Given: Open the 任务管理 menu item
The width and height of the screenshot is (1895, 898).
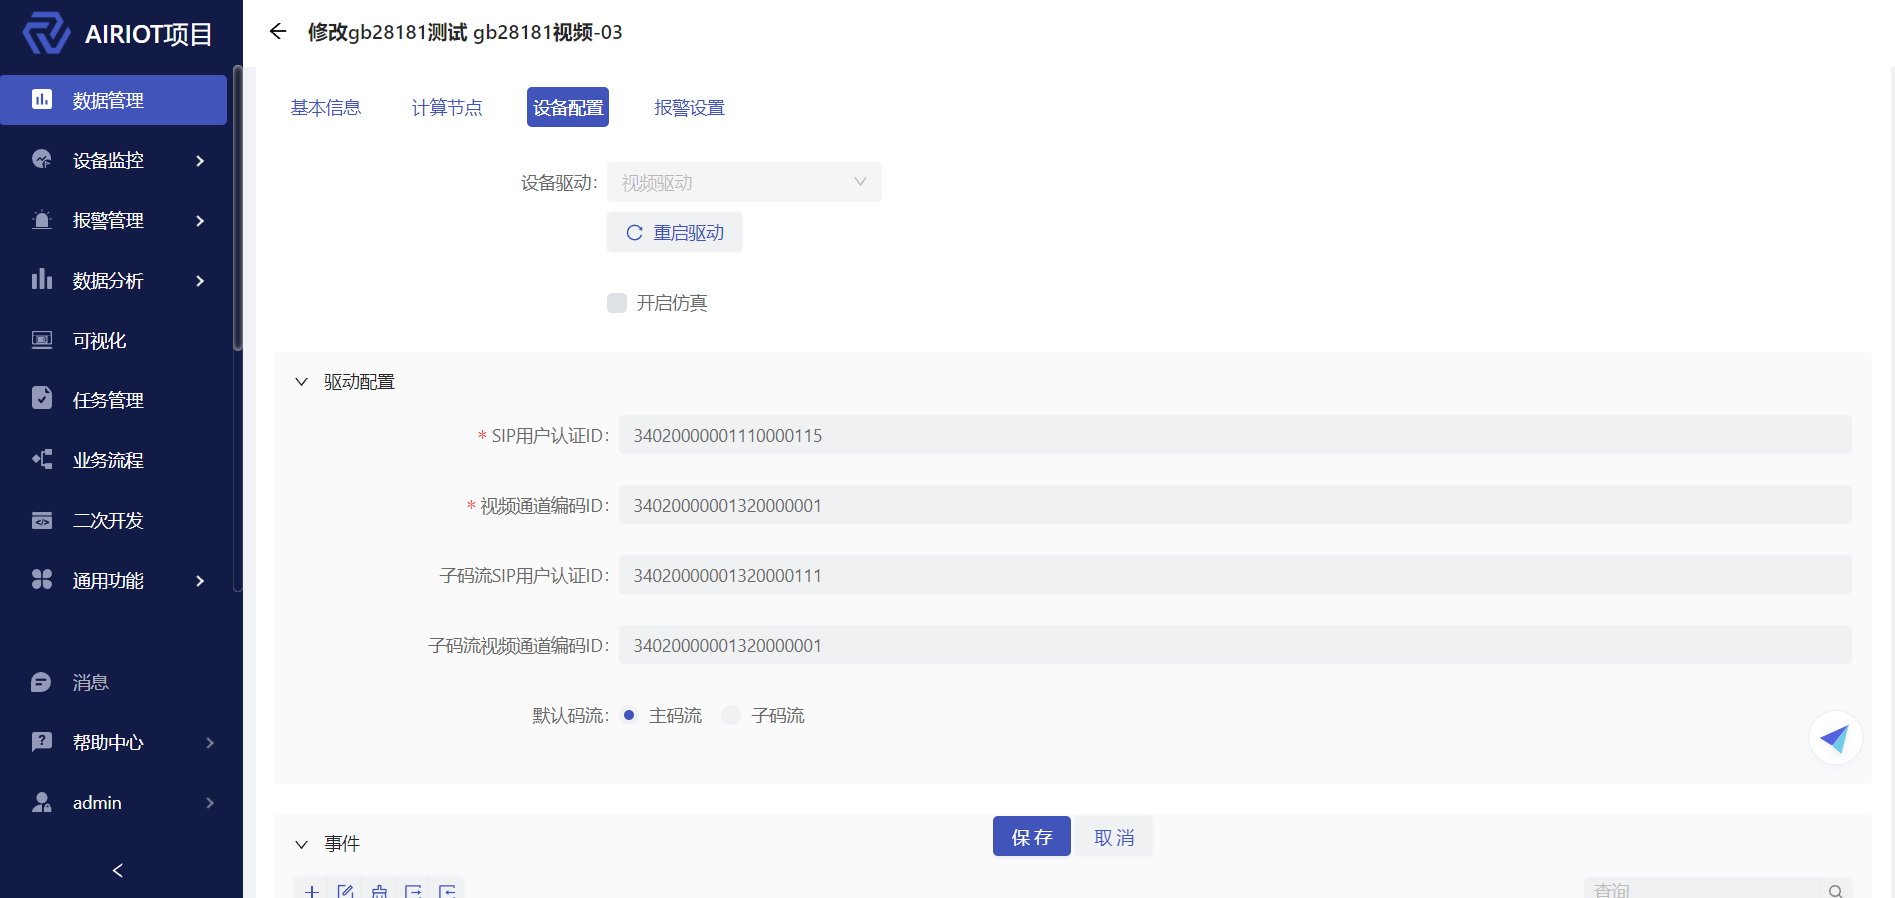Looking at the screenshot, I should click(114, 400).
